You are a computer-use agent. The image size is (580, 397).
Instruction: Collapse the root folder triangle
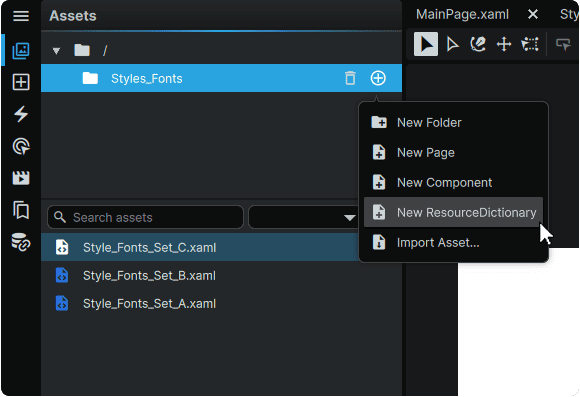pyautogui.click(x=56, y=51)
